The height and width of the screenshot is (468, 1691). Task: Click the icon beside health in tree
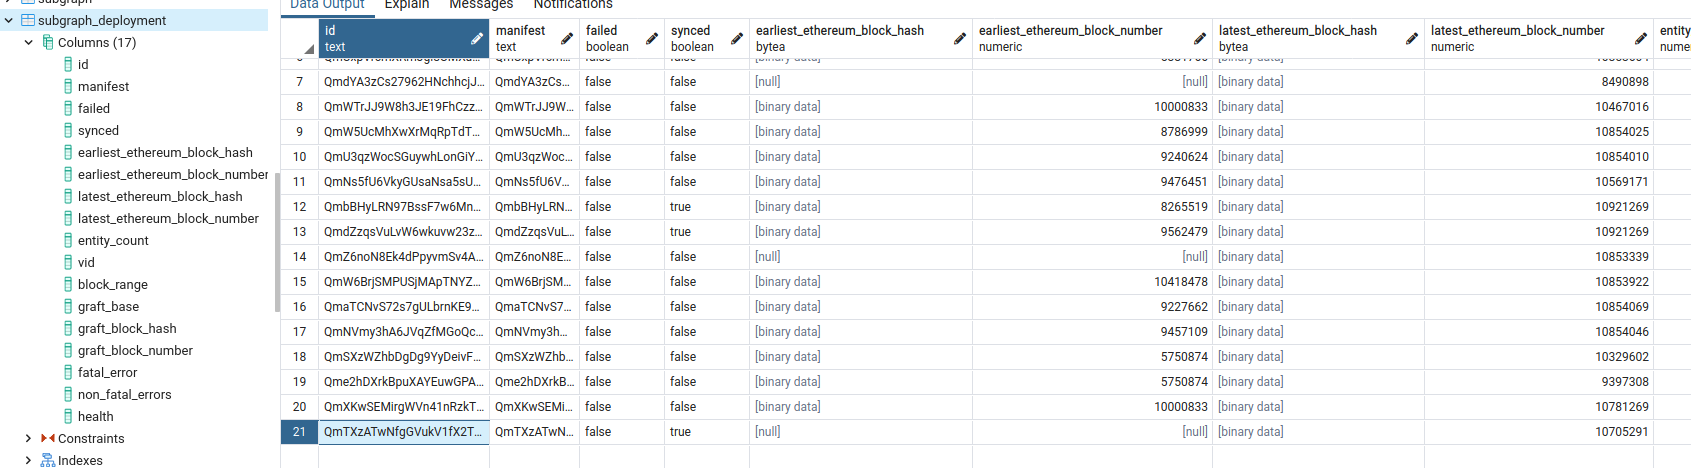tap(68, 416)
